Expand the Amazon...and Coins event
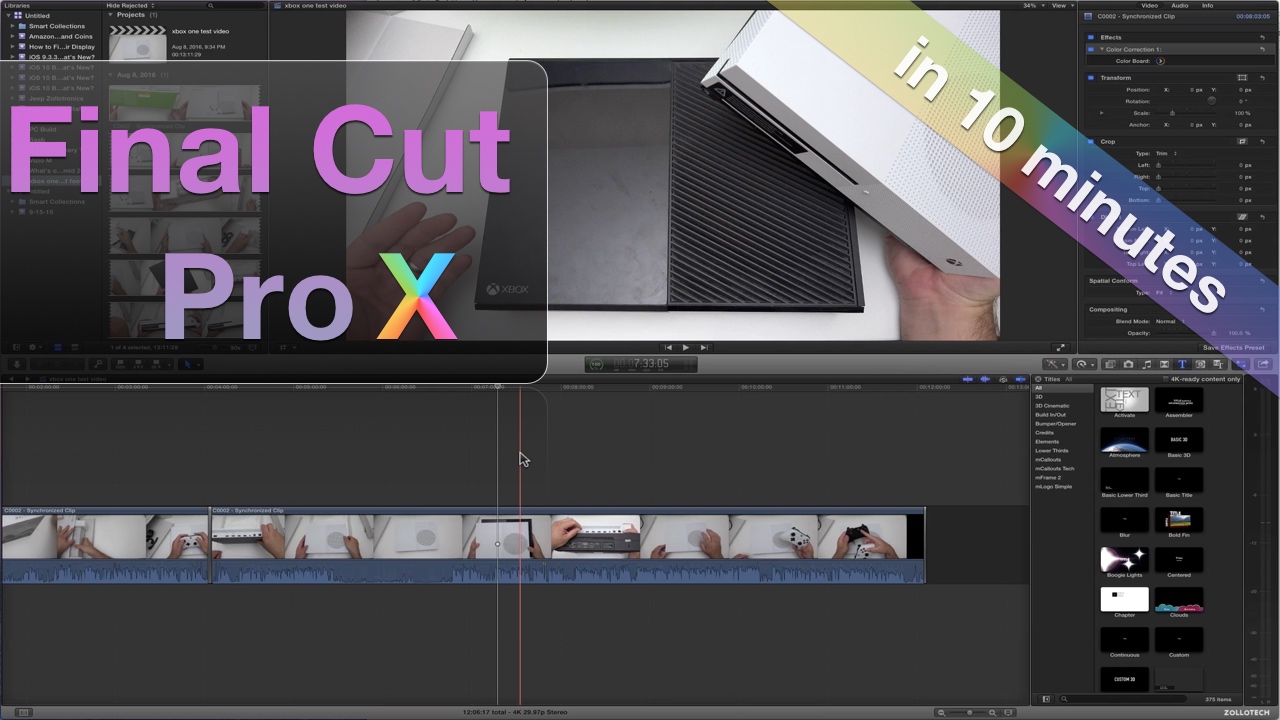 tap(12, 36)
